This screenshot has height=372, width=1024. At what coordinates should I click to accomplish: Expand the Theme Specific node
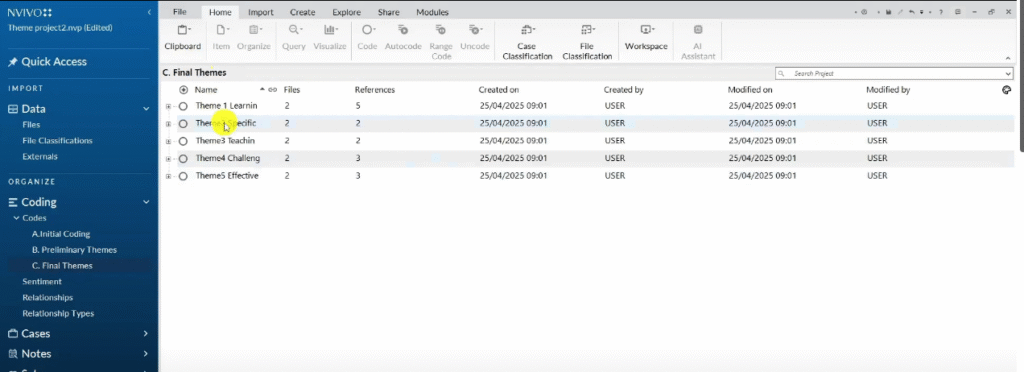168,123
